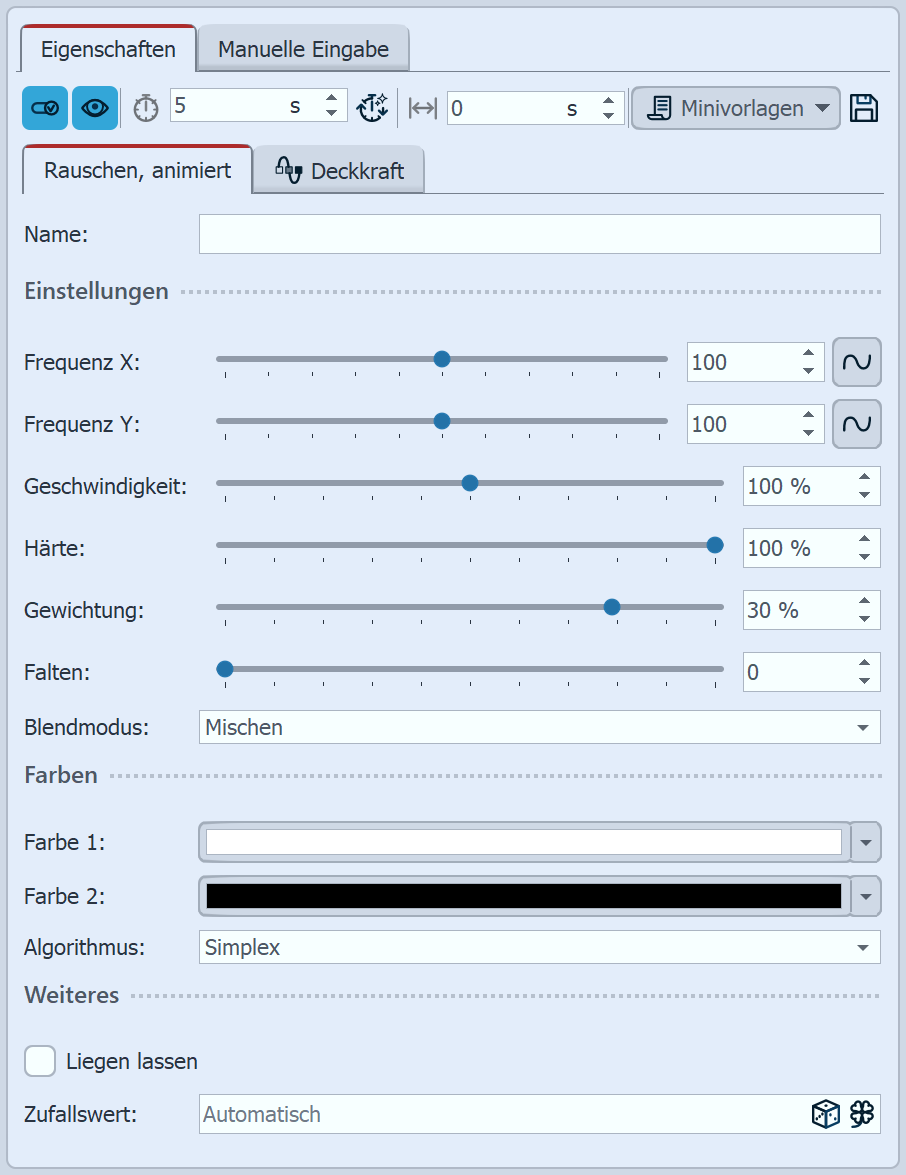Click the Frequenz Y slider handle
906x1175 pixels.
point(442,421)
